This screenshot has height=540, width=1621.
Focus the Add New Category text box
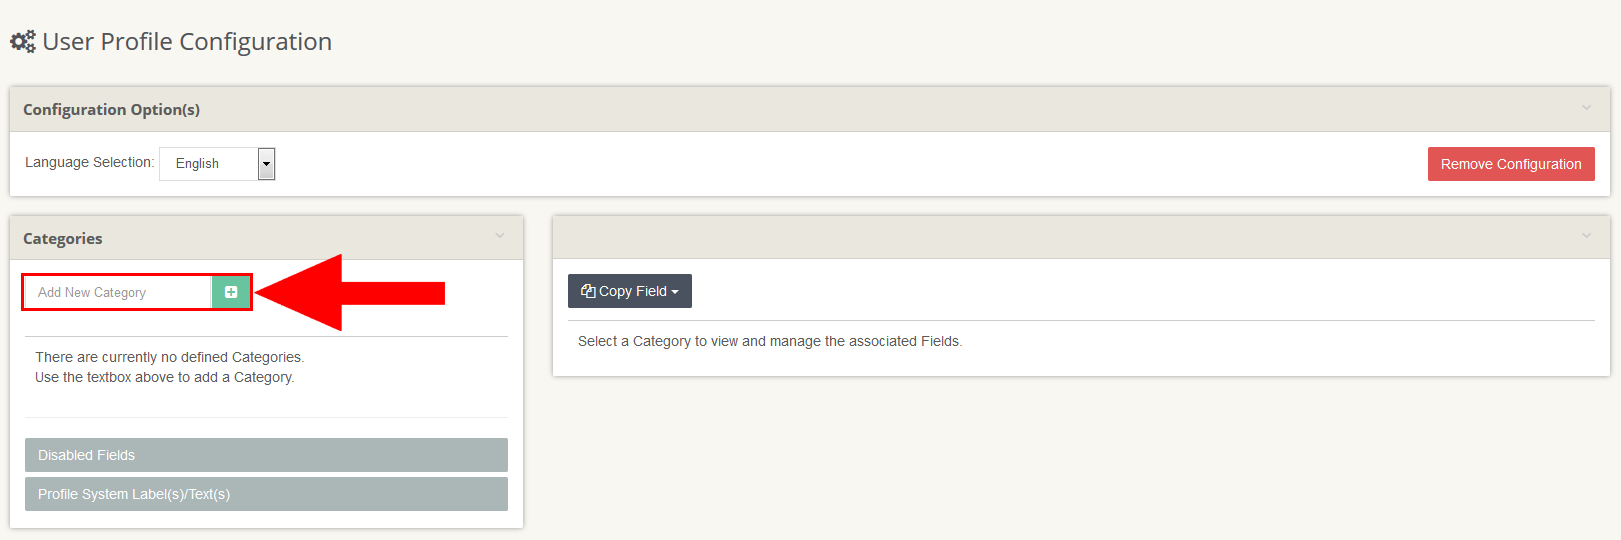(118, 292)
